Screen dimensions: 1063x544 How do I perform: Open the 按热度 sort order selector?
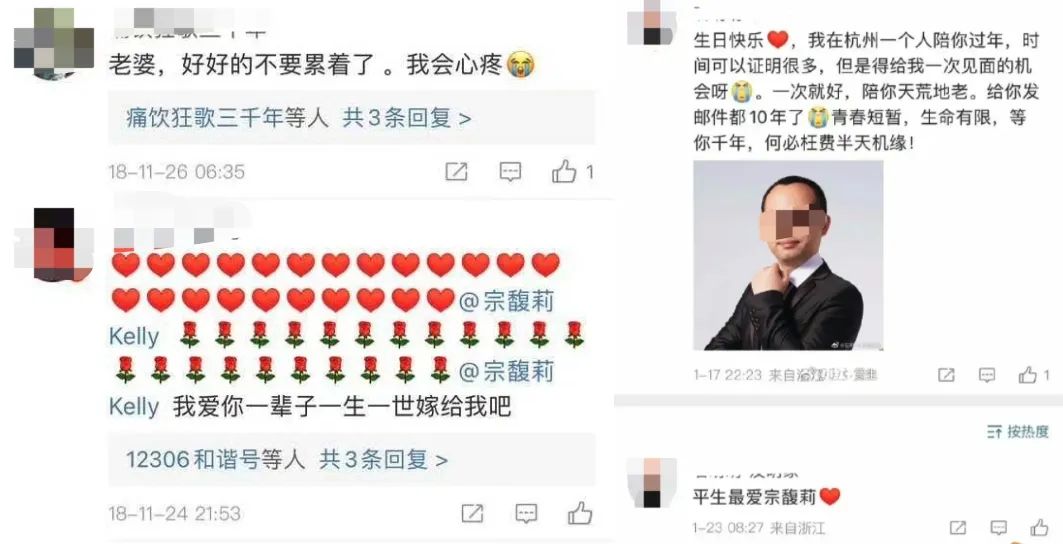(1018, 431)
